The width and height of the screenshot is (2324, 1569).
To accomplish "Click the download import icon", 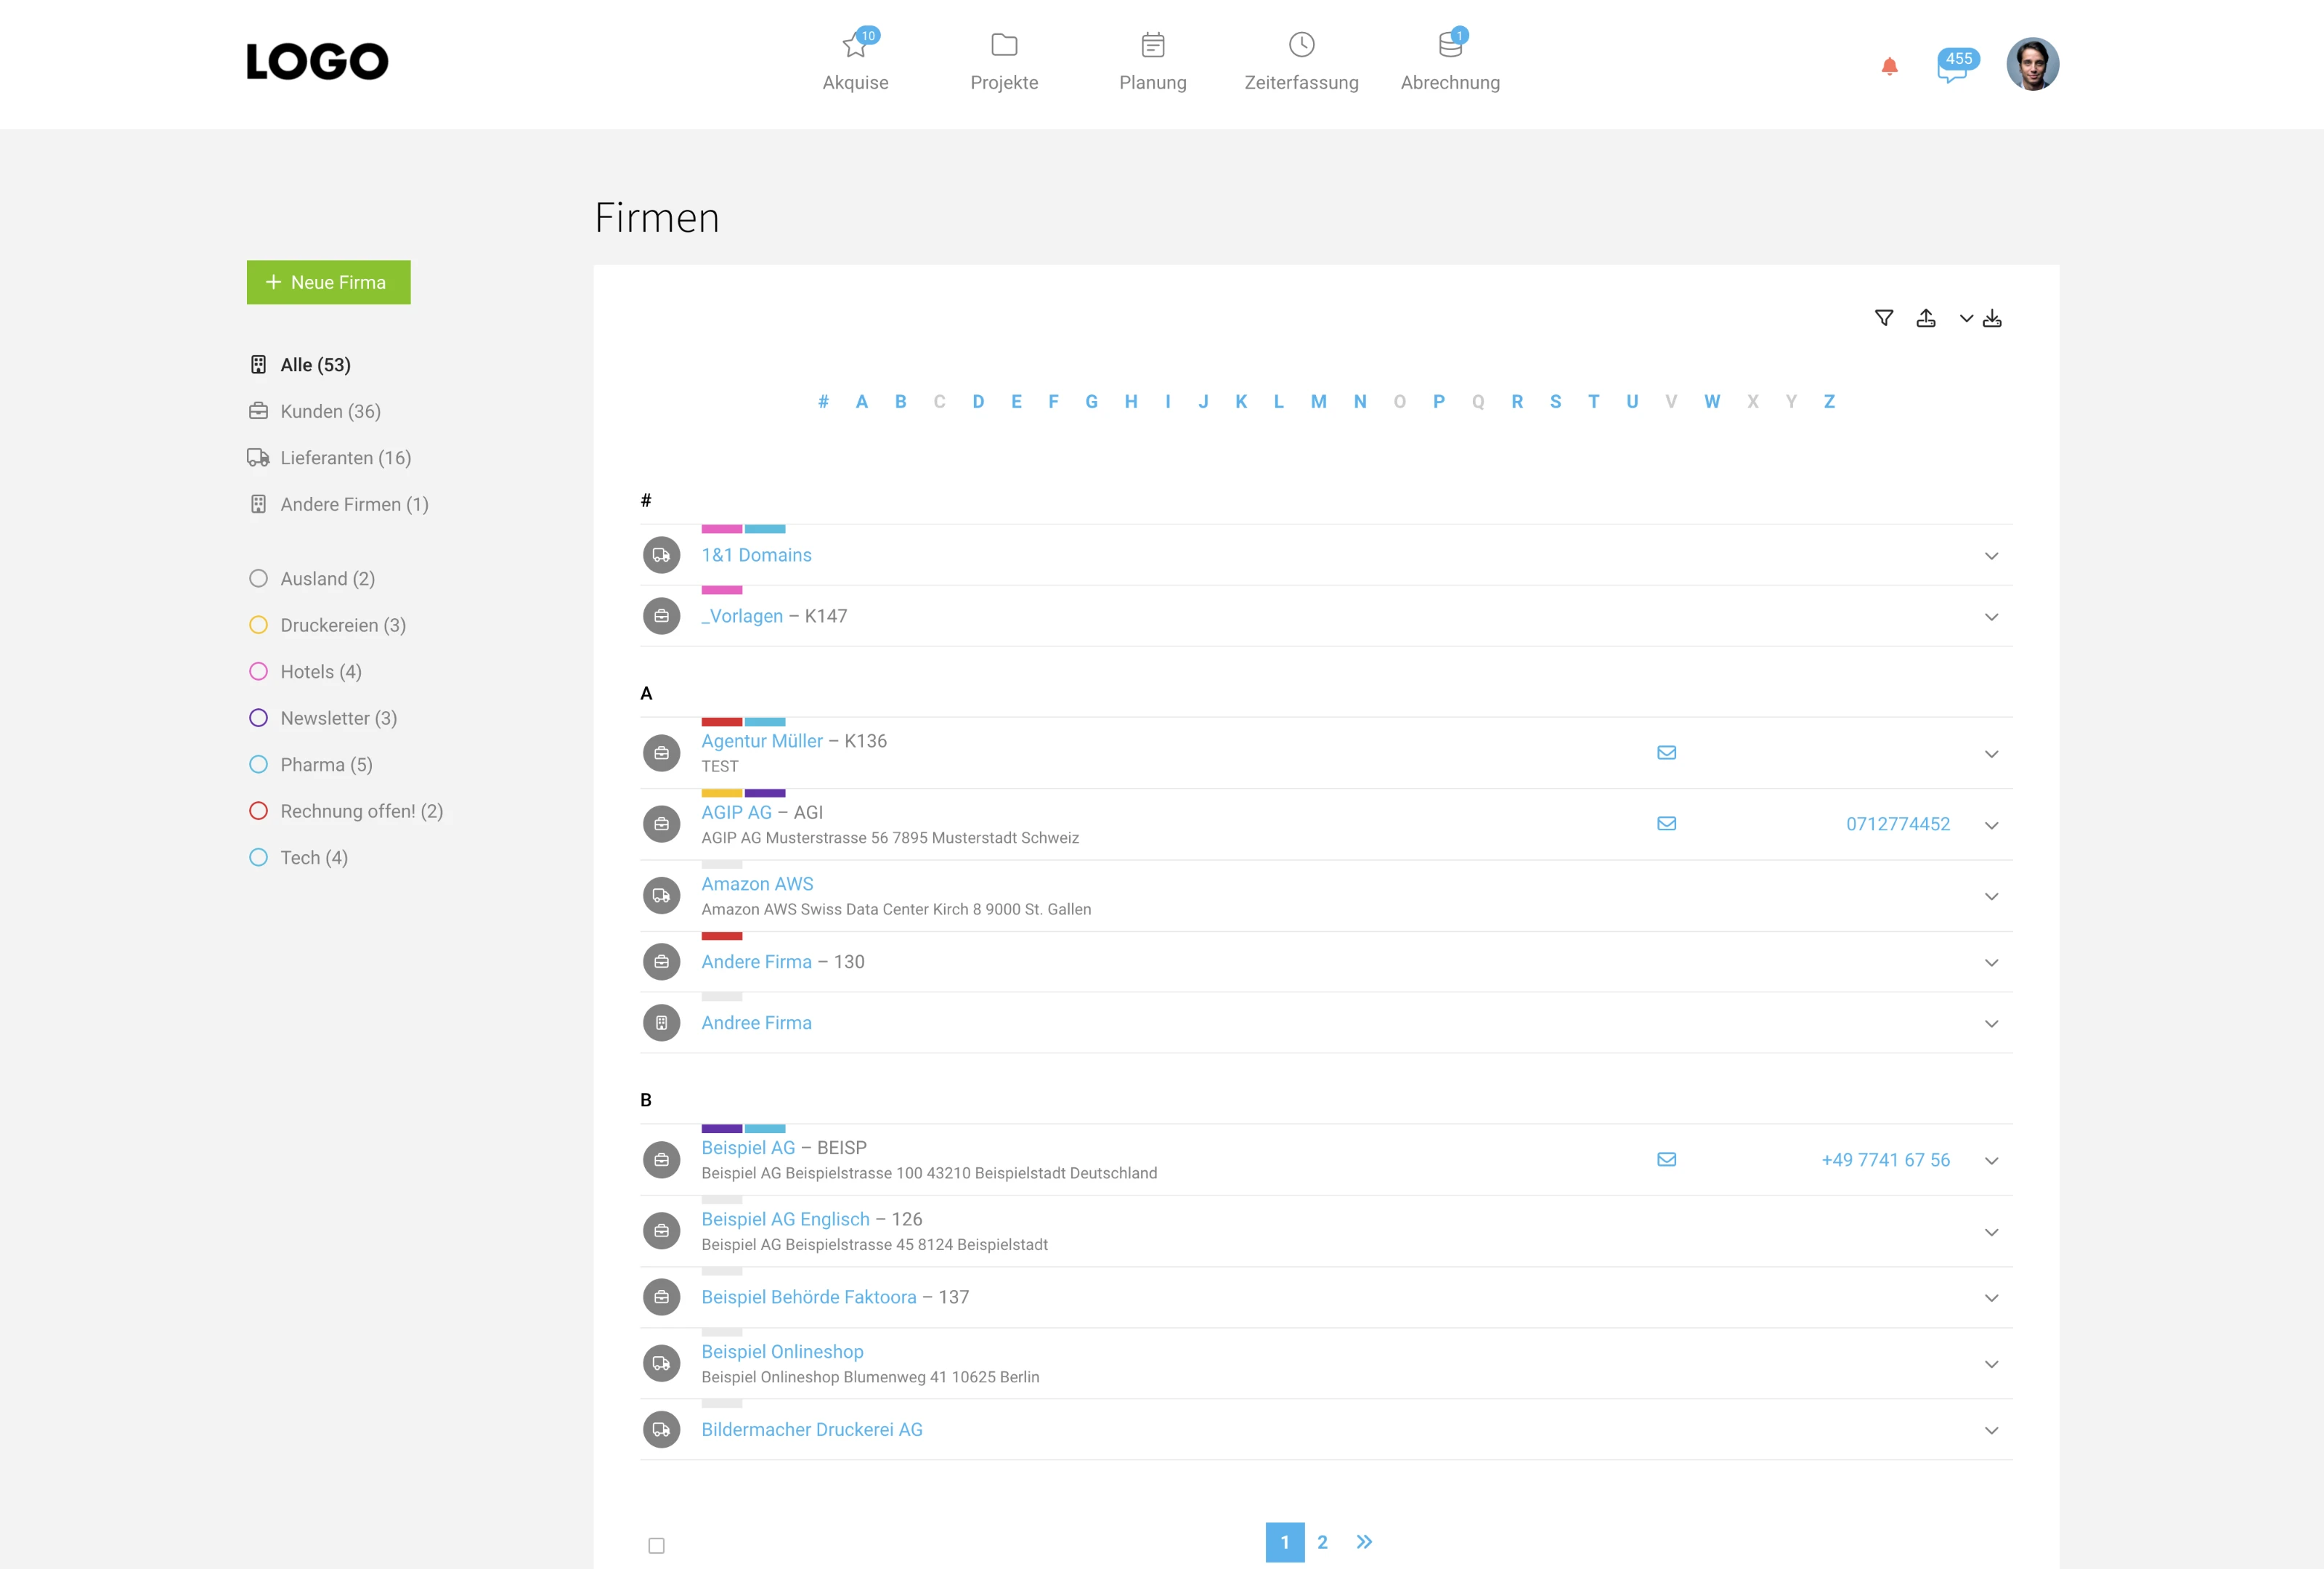I will (x=1992, y=318).
